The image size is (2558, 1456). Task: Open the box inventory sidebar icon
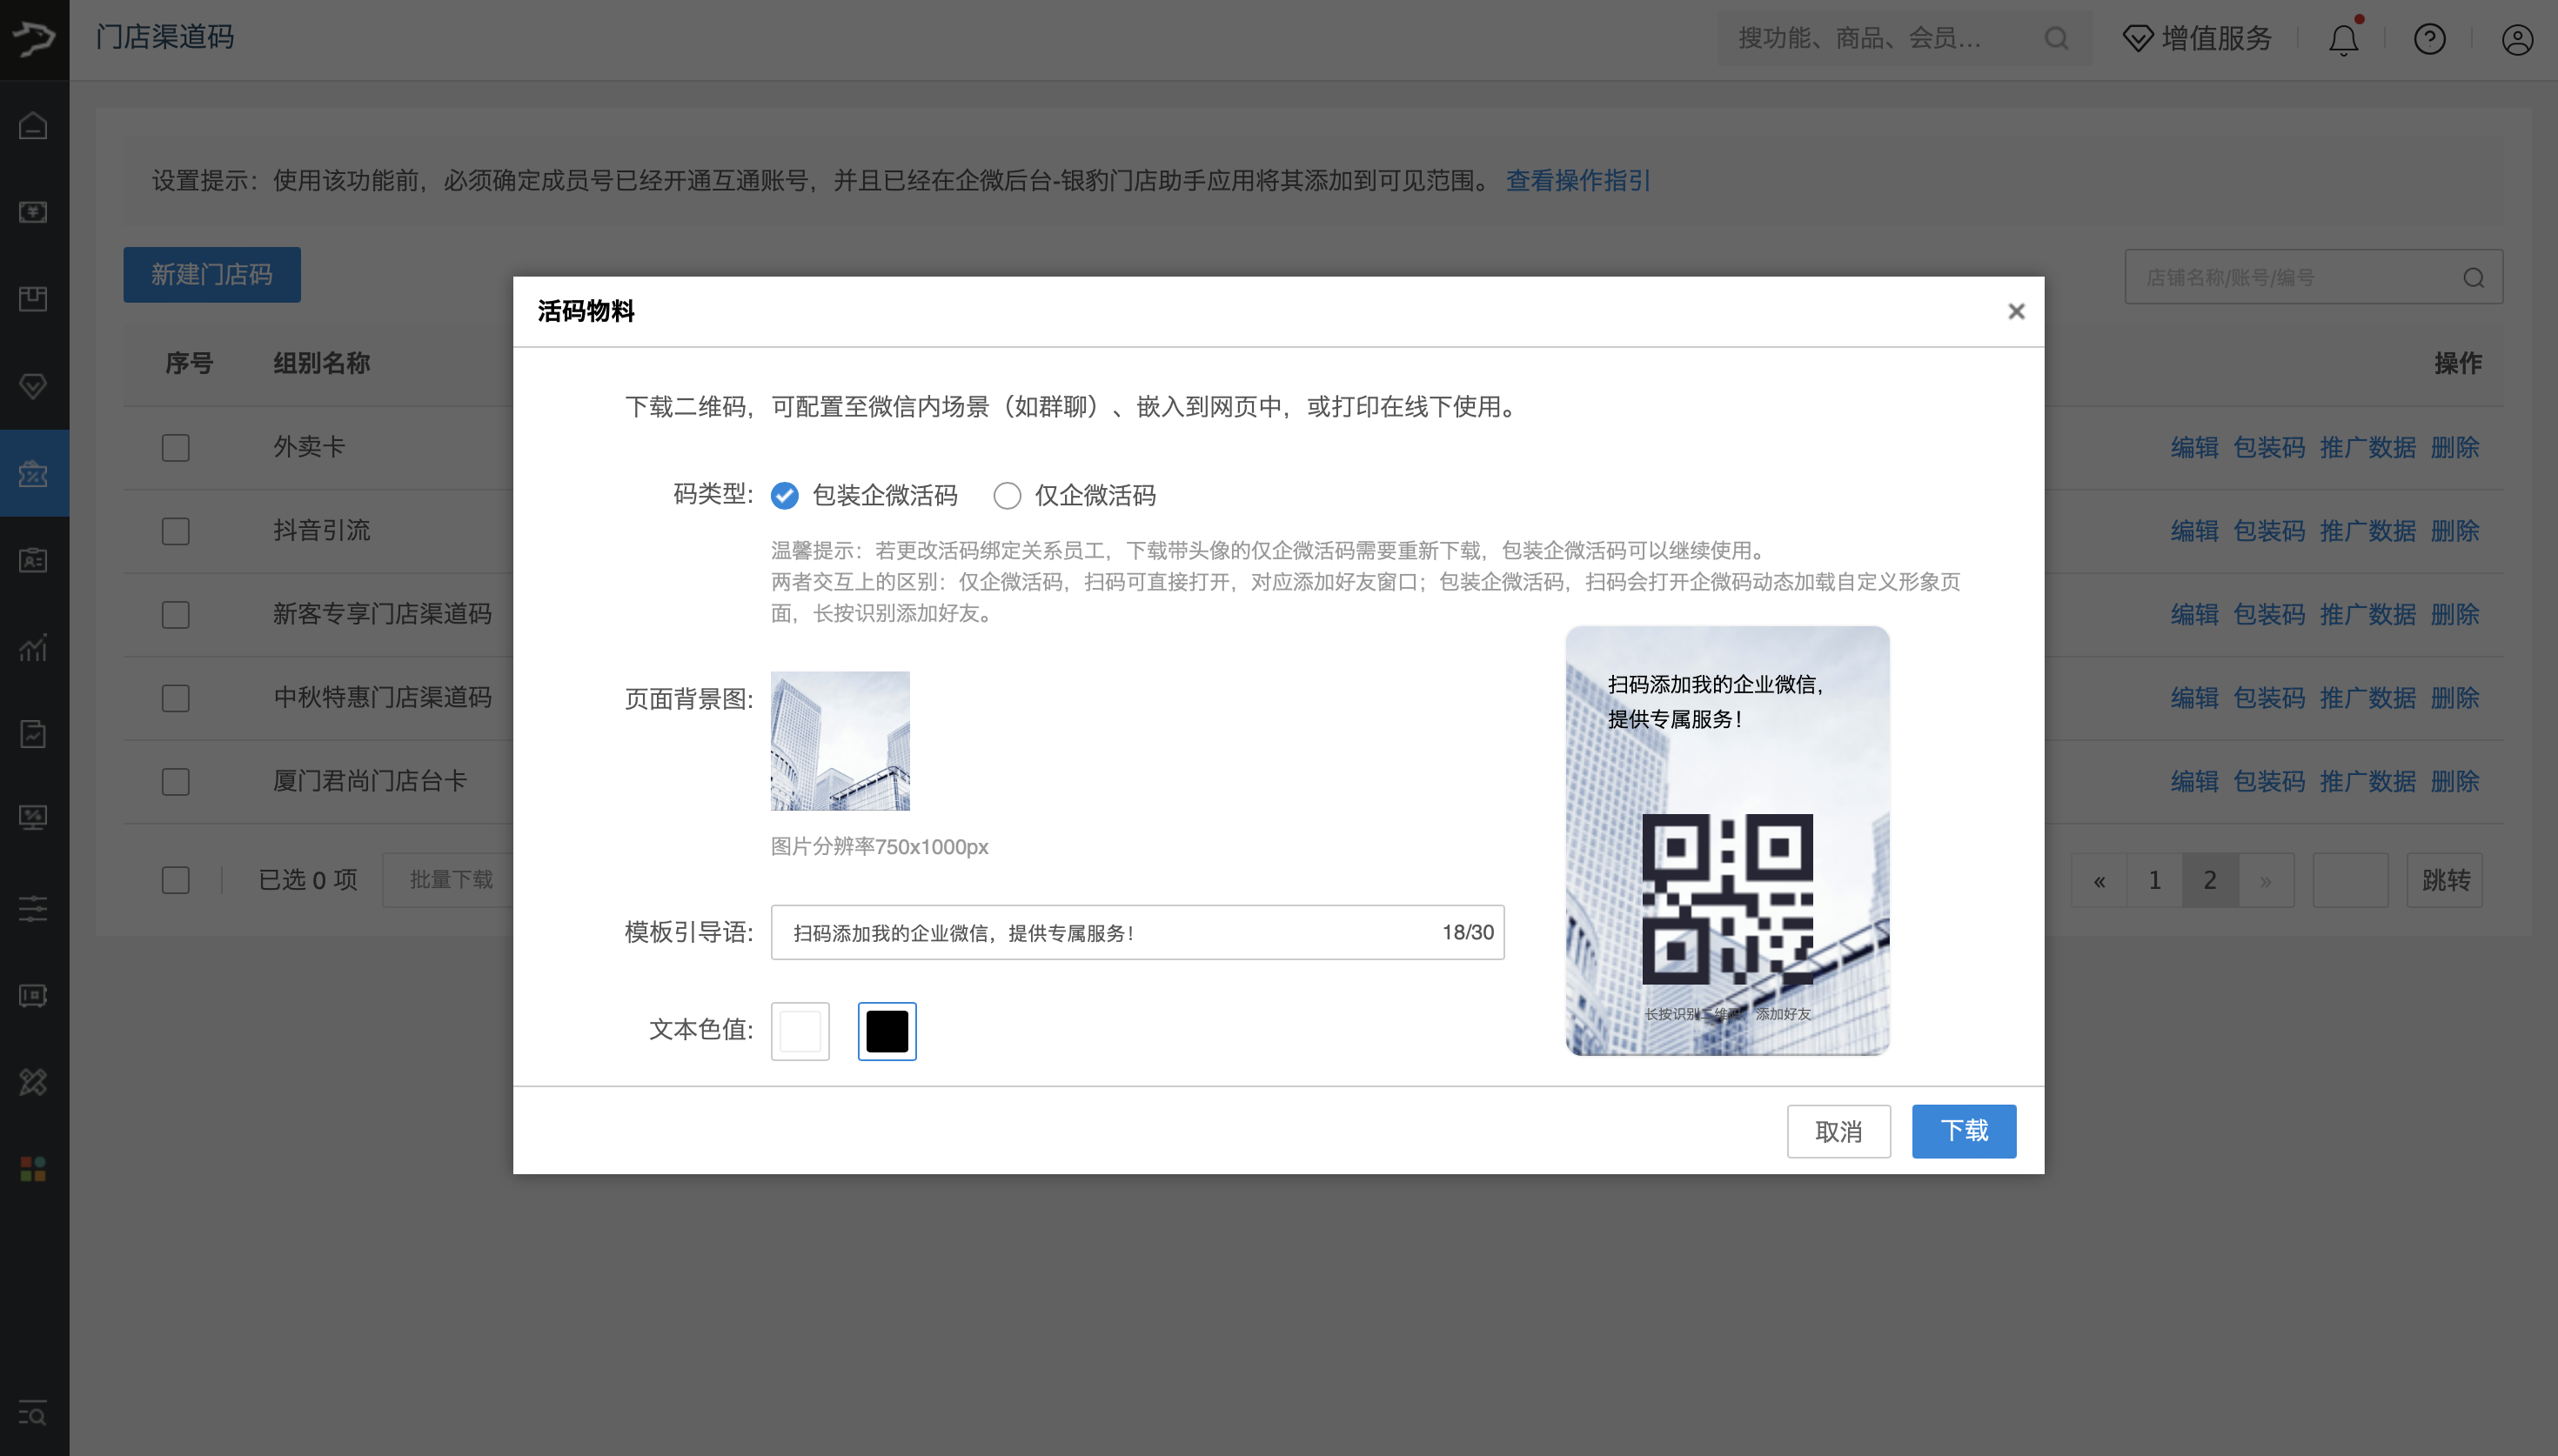(33, 298)
